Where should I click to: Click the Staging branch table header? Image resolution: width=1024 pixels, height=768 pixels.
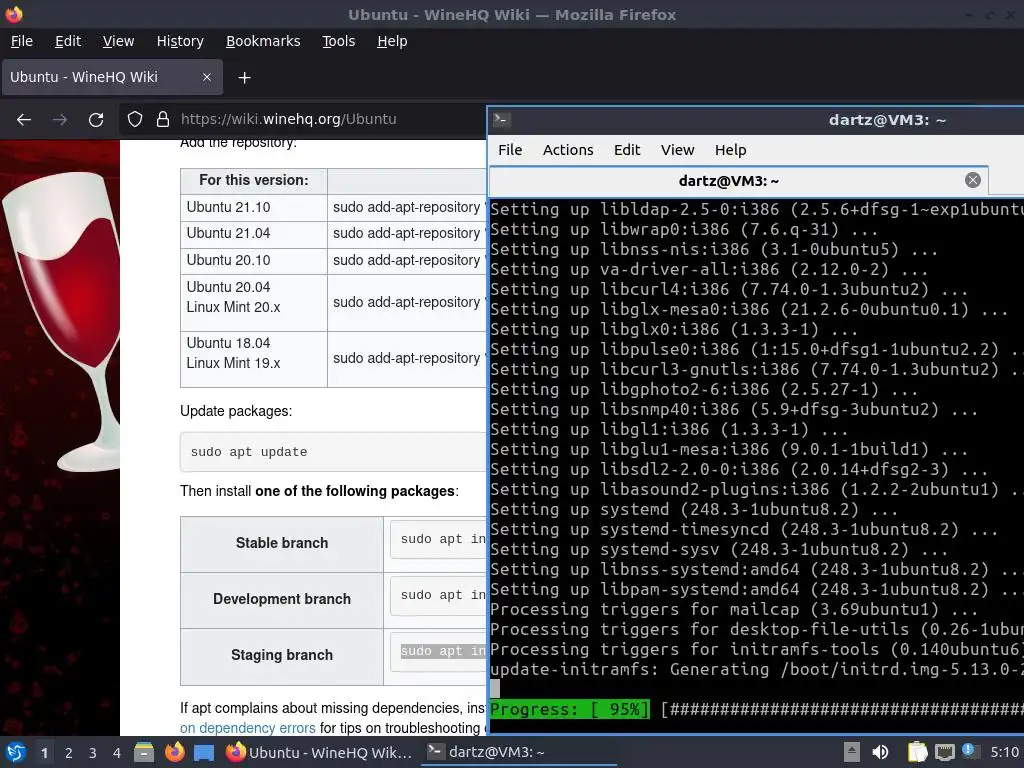(282, 656)
